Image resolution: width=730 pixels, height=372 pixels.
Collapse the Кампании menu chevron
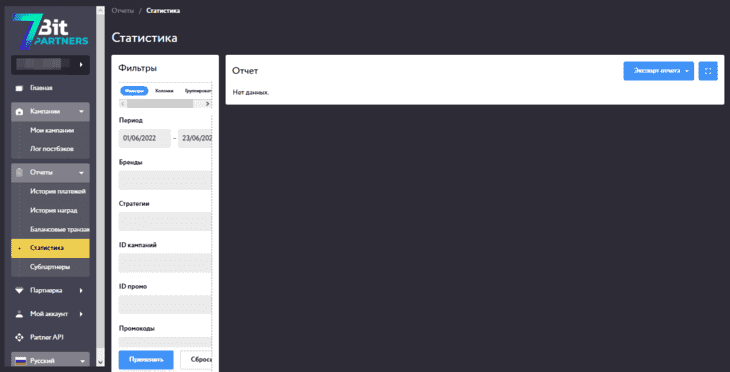pos(81,112)
